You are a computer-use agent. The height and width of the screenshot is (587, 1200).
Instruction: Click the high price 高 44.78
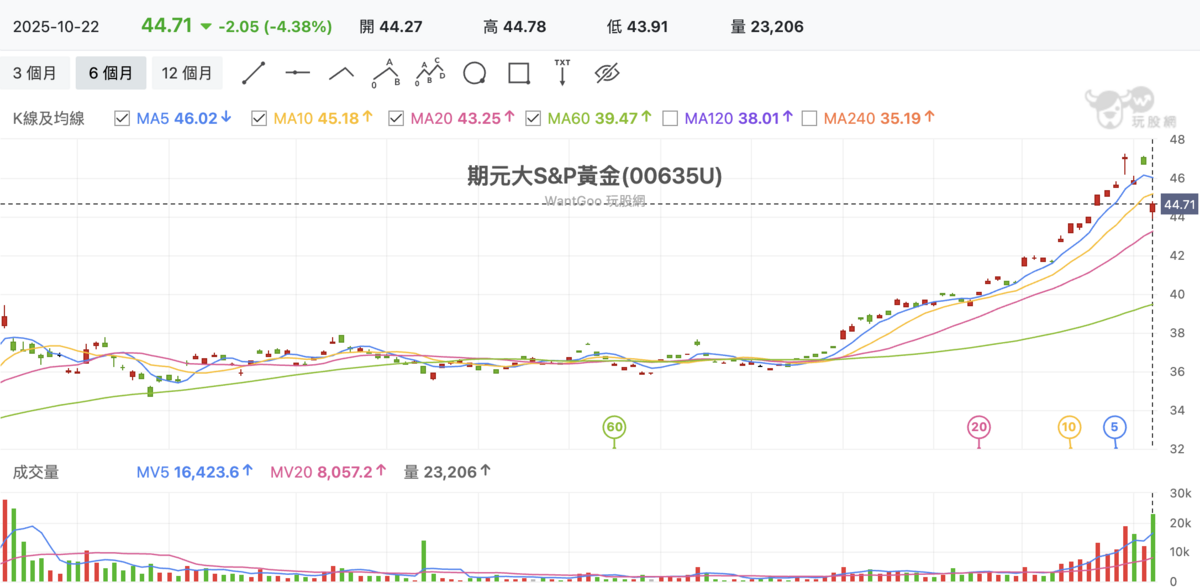pos(514,27)
